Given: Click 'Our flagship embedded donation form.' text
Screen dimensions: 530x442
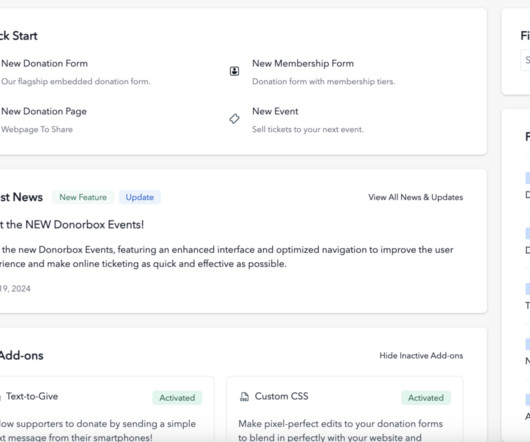Looking at the screenshot, I should point(76,82).
